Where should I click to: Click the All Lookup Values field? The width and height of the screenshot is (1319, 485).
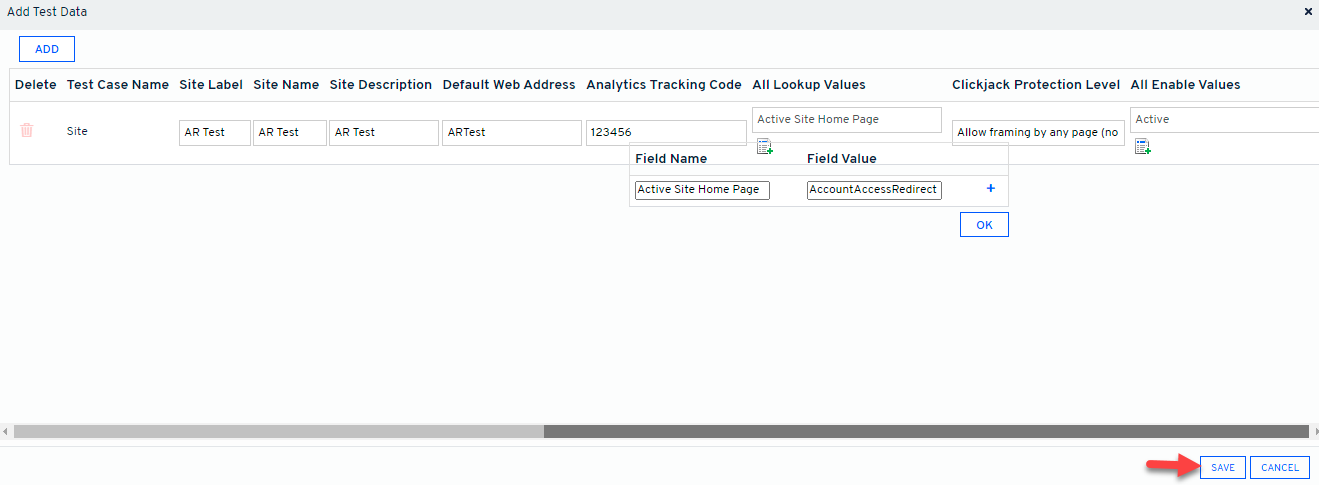(x=846, y=120)
